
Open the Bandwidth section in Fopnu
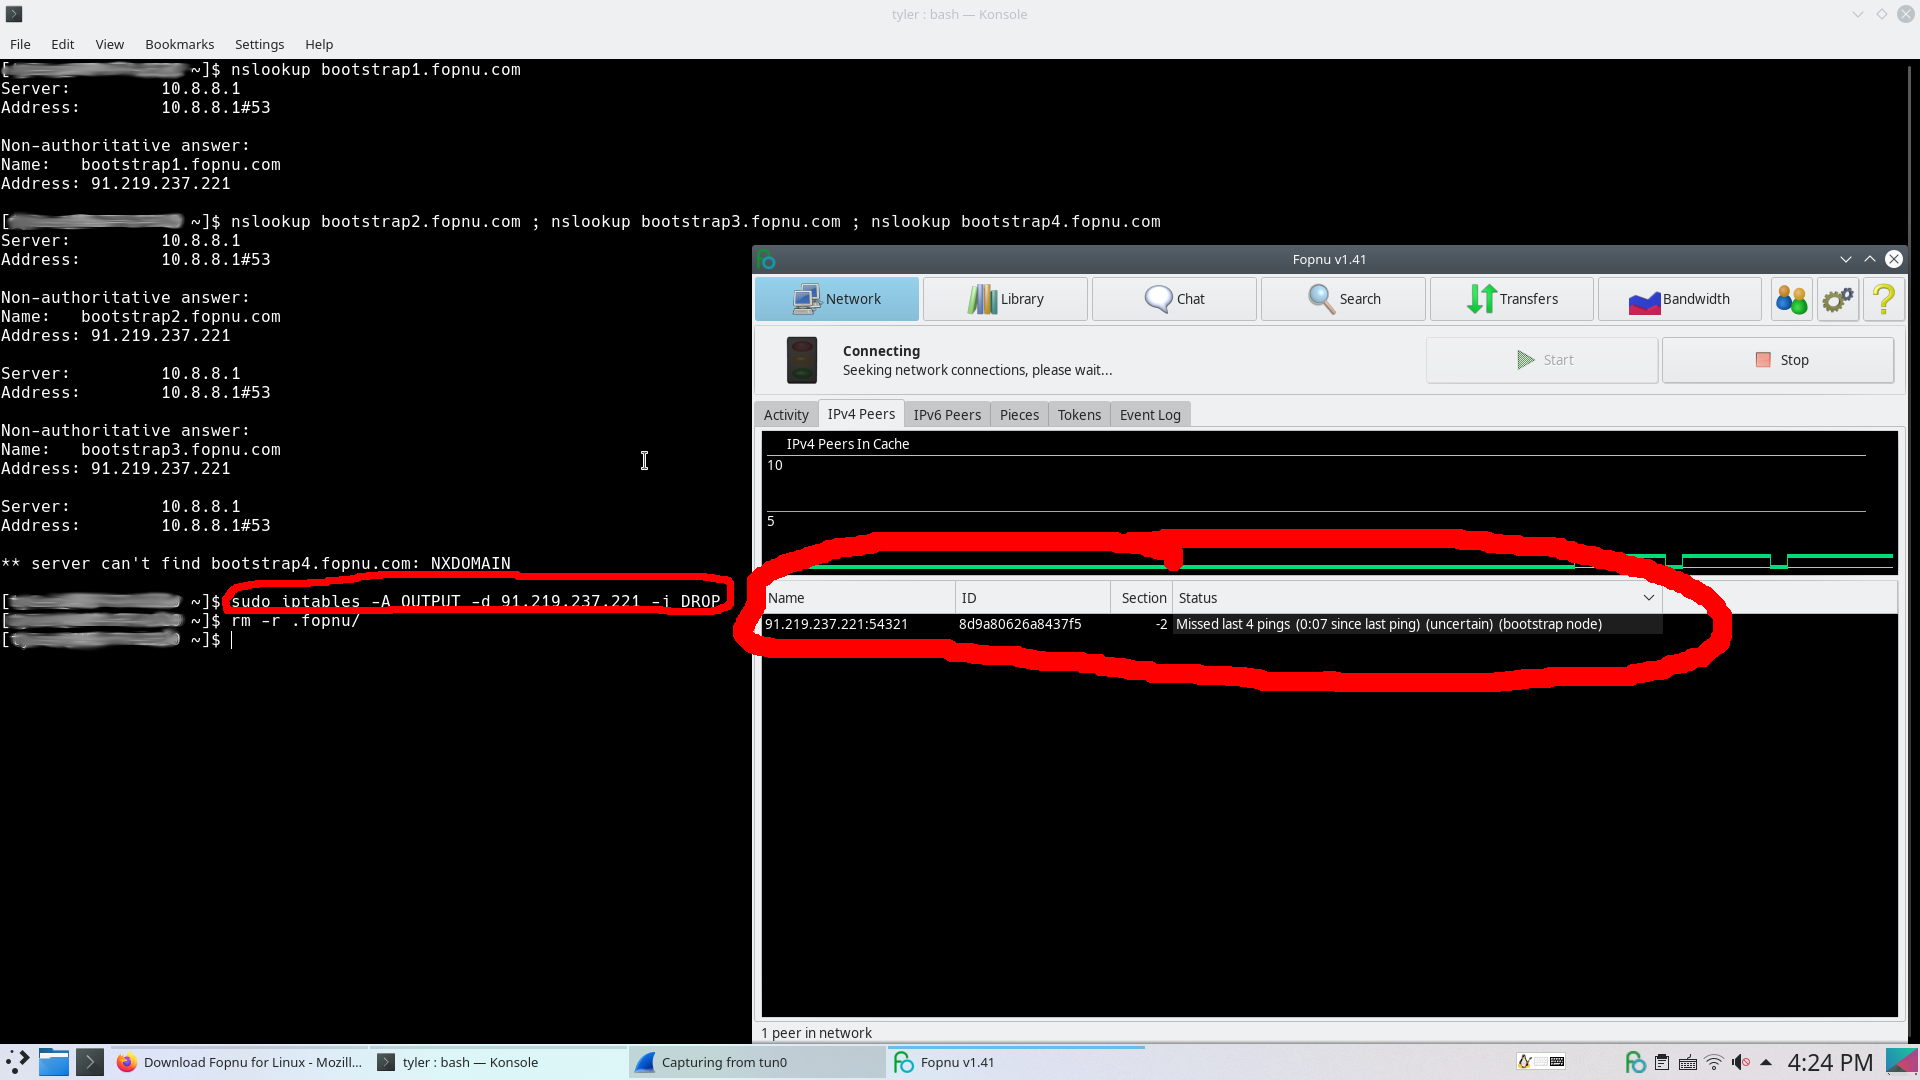pos(1680,299)
